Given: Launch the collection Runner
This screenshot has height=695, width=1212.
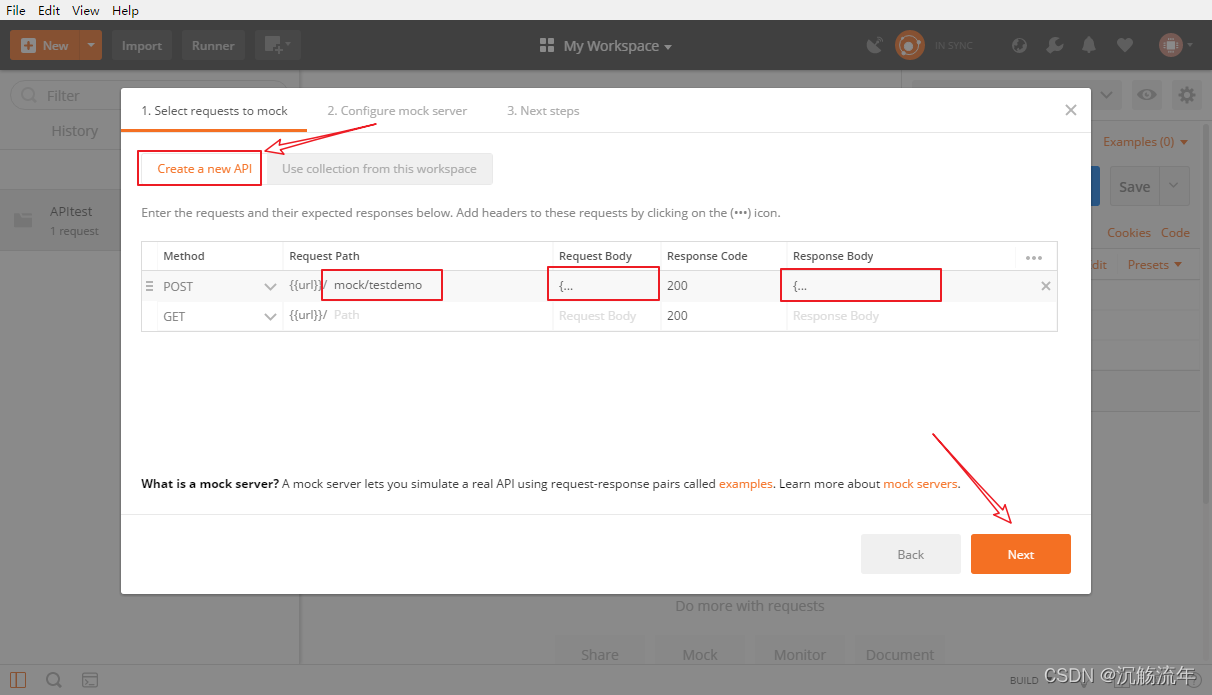Looking at the screenshot, I should point(213,45).
